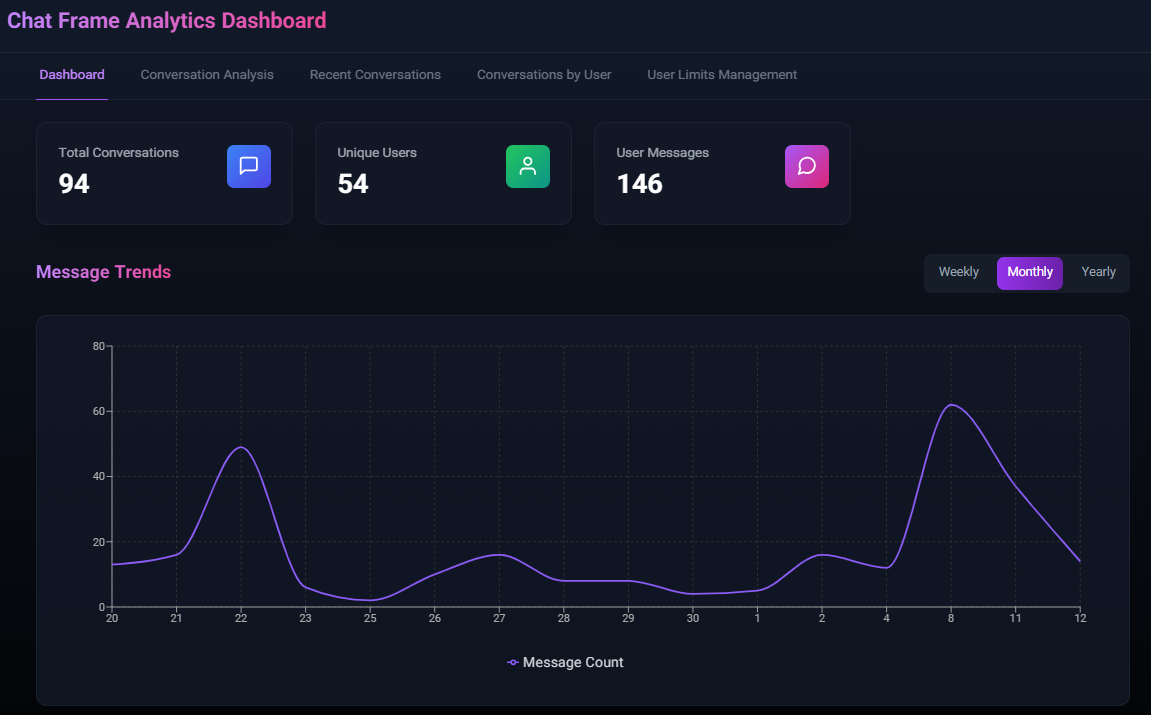Image resolution: width=1151 pixels, height=715 pixels.
Task: Click the User Messages value 146
Action: point(640,184)
